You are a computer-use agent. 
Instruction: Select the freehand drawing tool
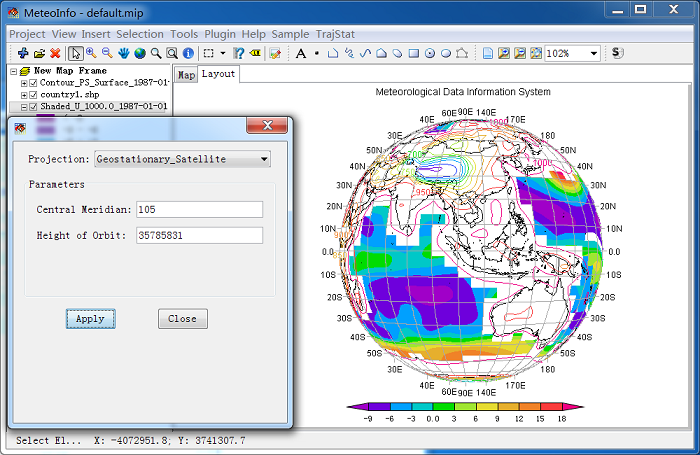click(x=349, y=54)
